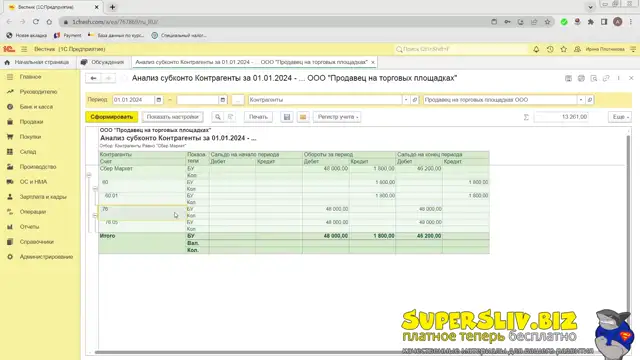Open notifications bell in 1C header
640x360 pixels.
536,49
